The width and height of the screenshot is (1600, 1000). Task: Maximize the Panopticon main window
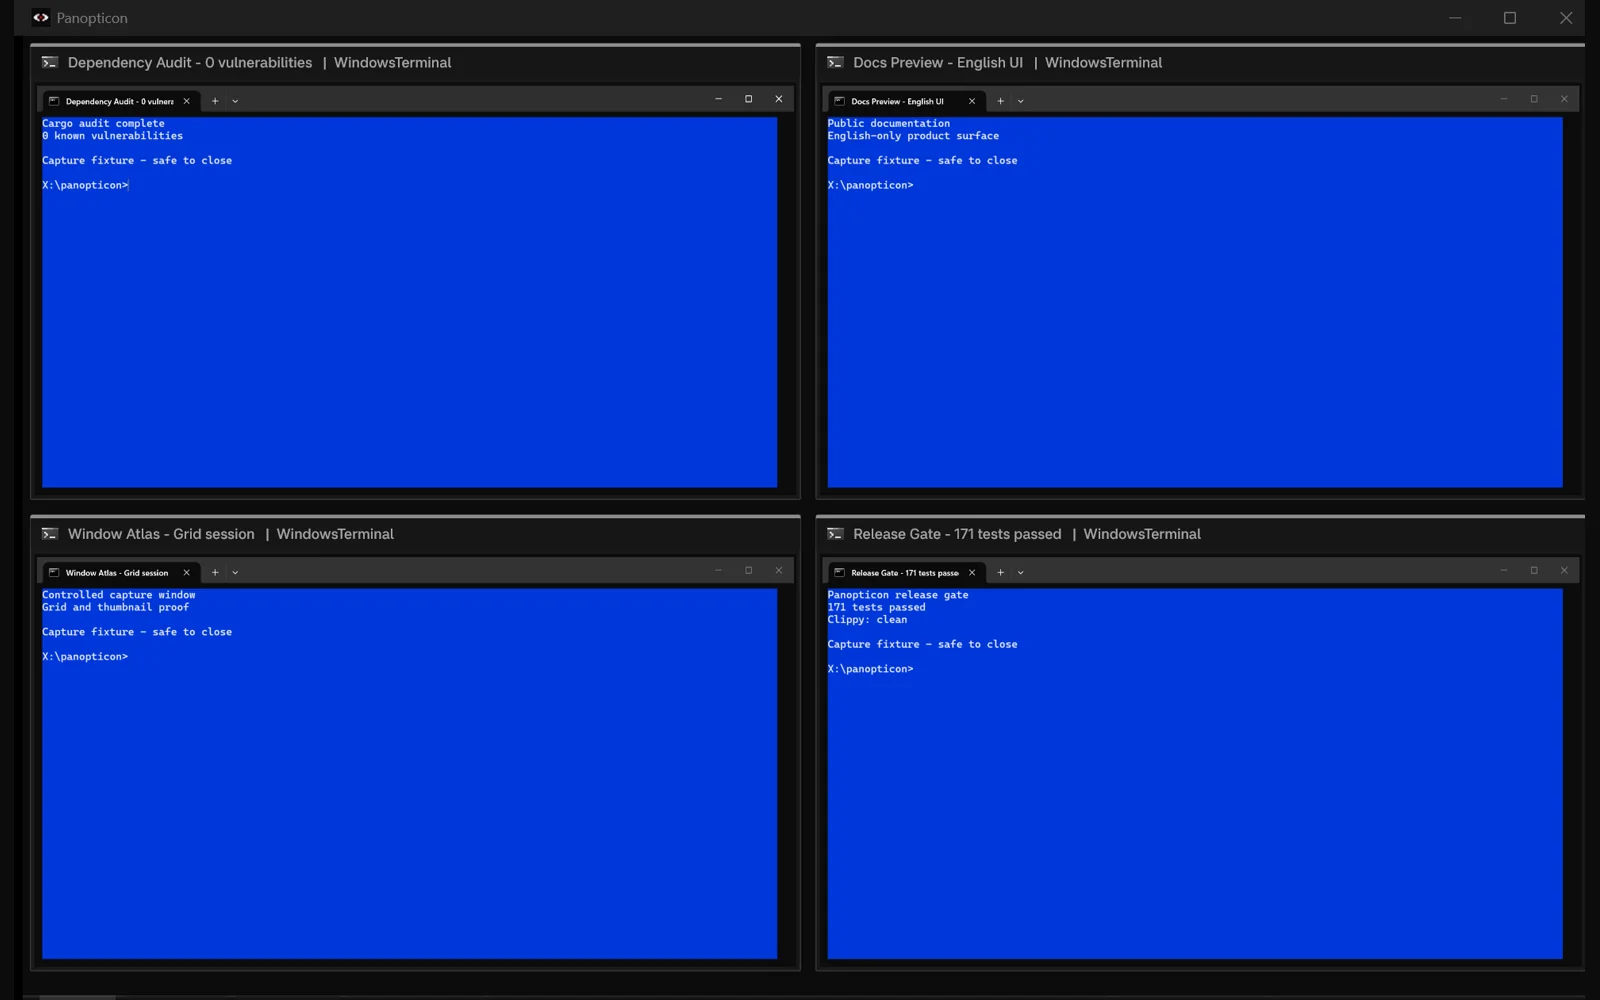tap(1510, 18)
